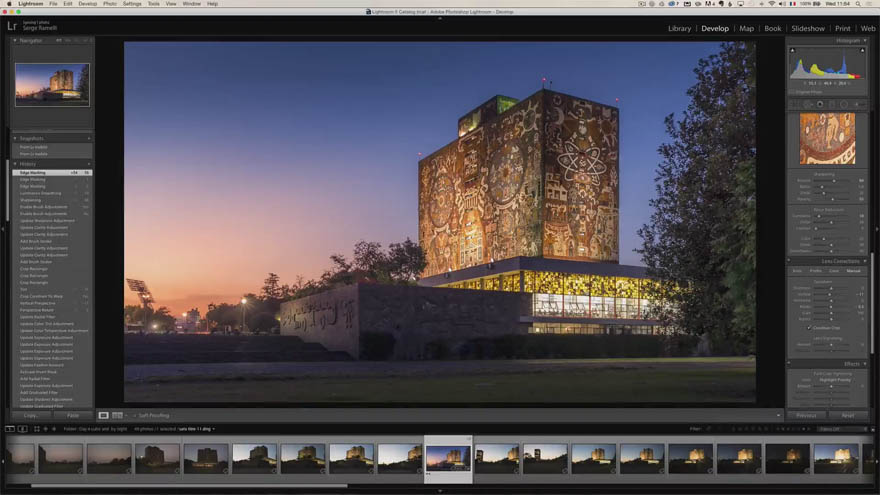Select the Crop Overlay tool
The height and width of the screenshot is (495, 880).
click(x=796, y=104)
